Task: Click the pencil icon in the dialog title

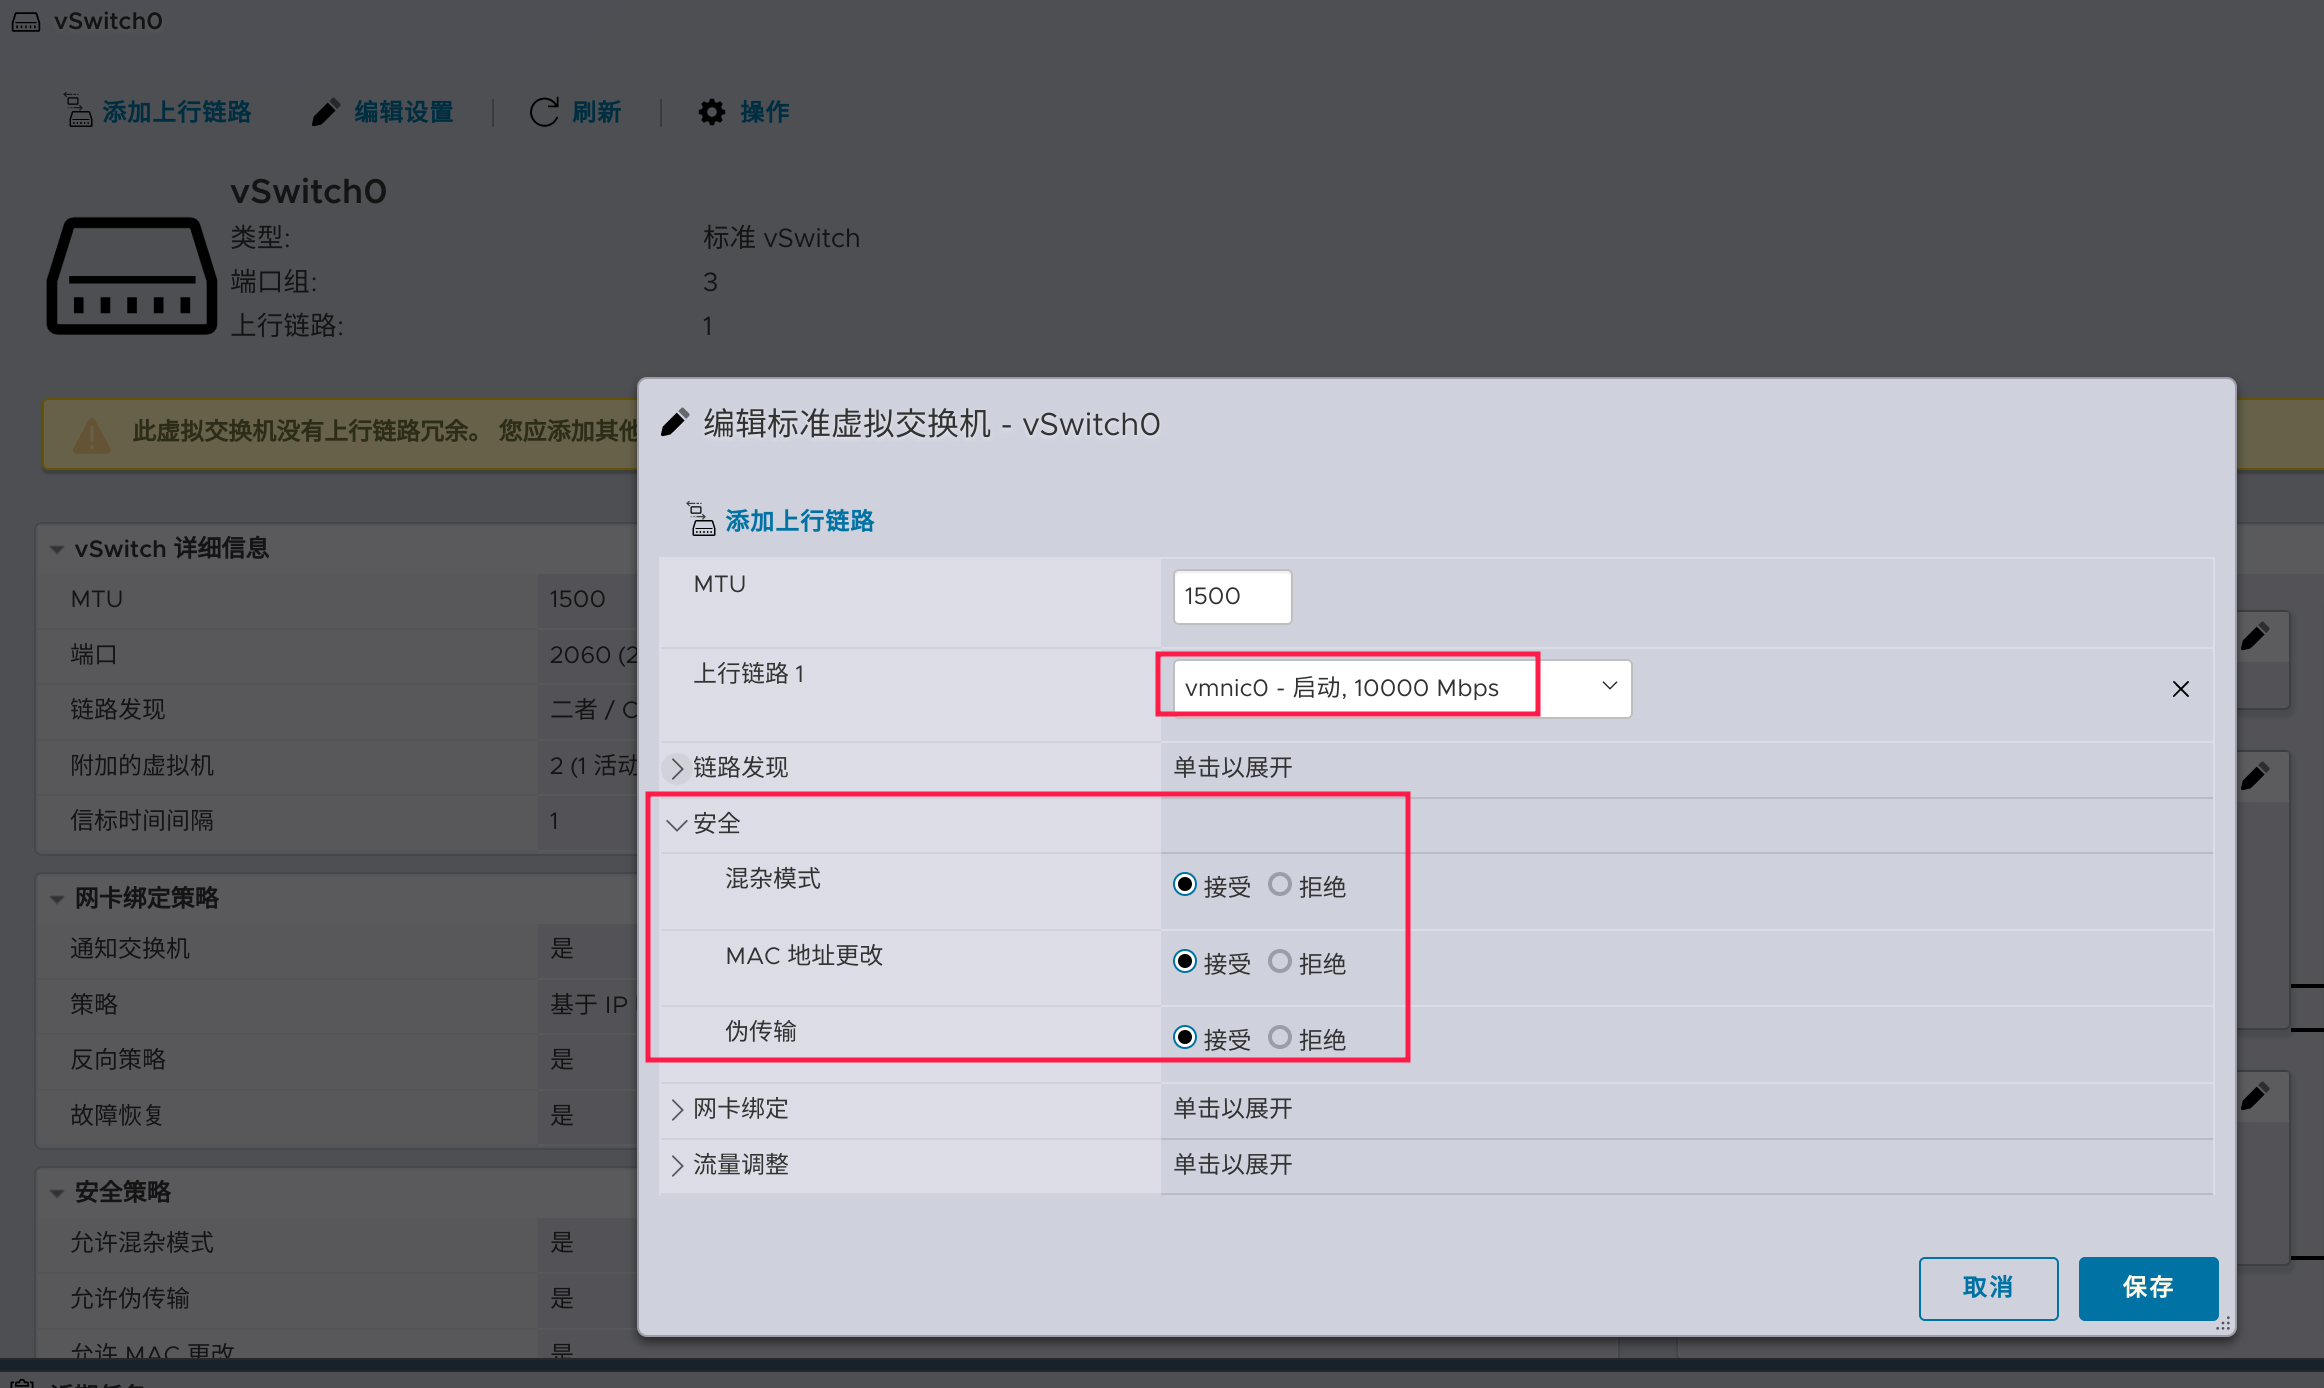Action: 675,423
